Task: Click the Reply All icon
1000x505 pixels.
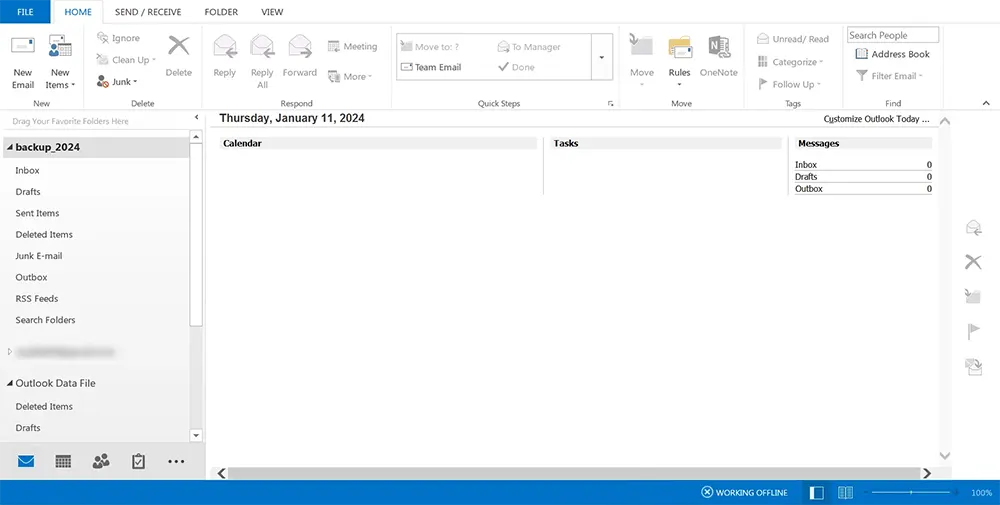Action: [262, 47]
